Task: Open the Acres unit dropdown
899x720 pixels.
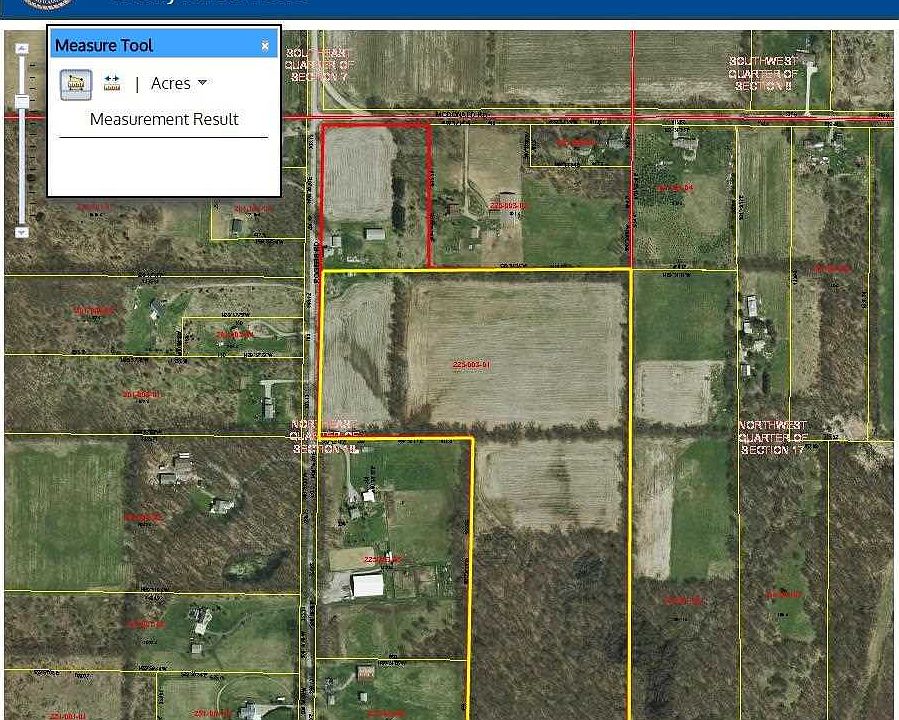Action: tap(178, 84)
